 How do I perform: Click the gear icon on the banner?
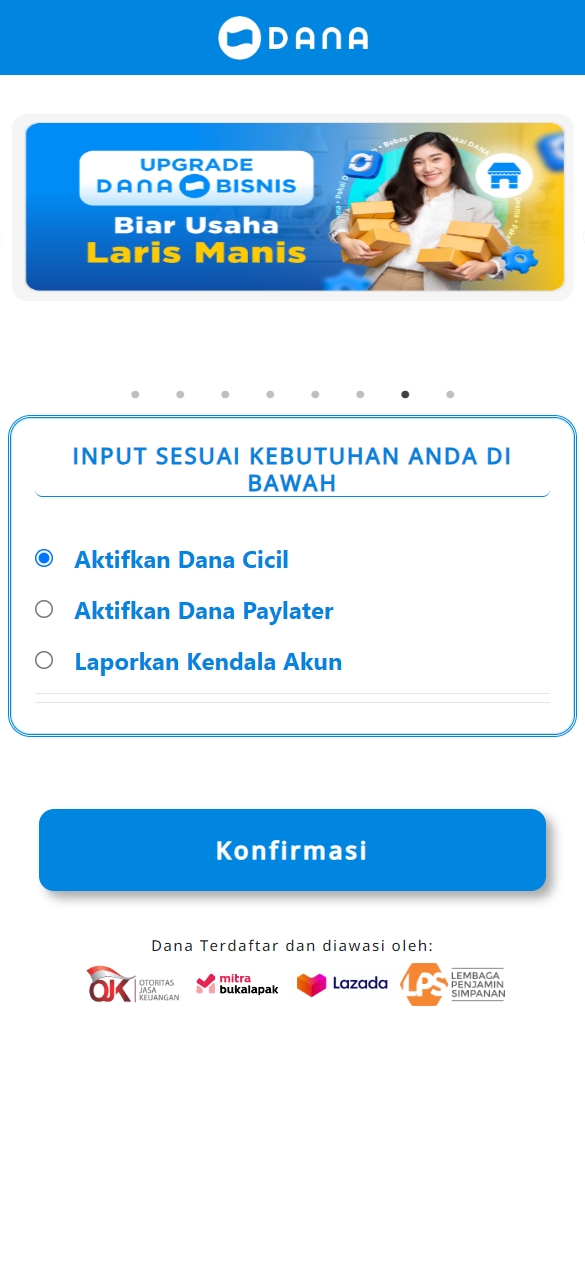click(x=520, y=259)
